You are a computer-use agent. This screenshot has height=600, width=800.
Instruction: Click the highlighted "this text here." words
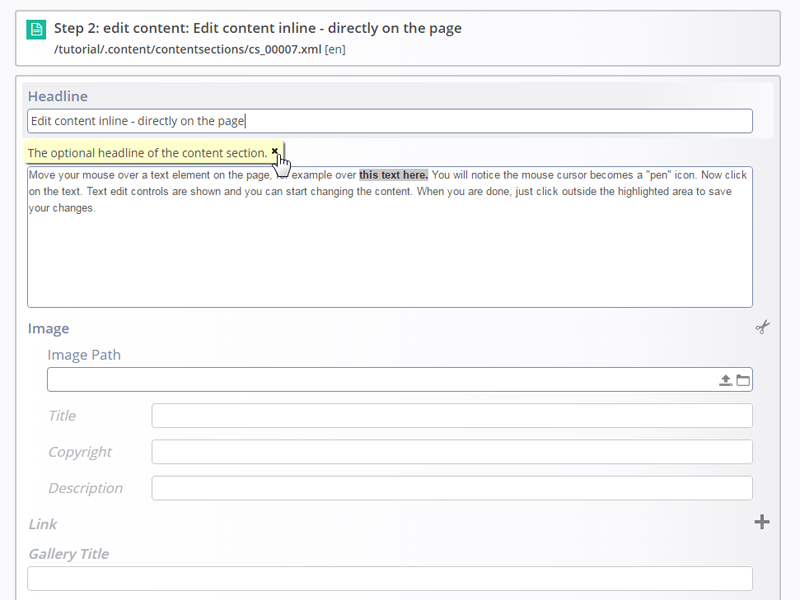pyautogui.click(x=393, y=175)
